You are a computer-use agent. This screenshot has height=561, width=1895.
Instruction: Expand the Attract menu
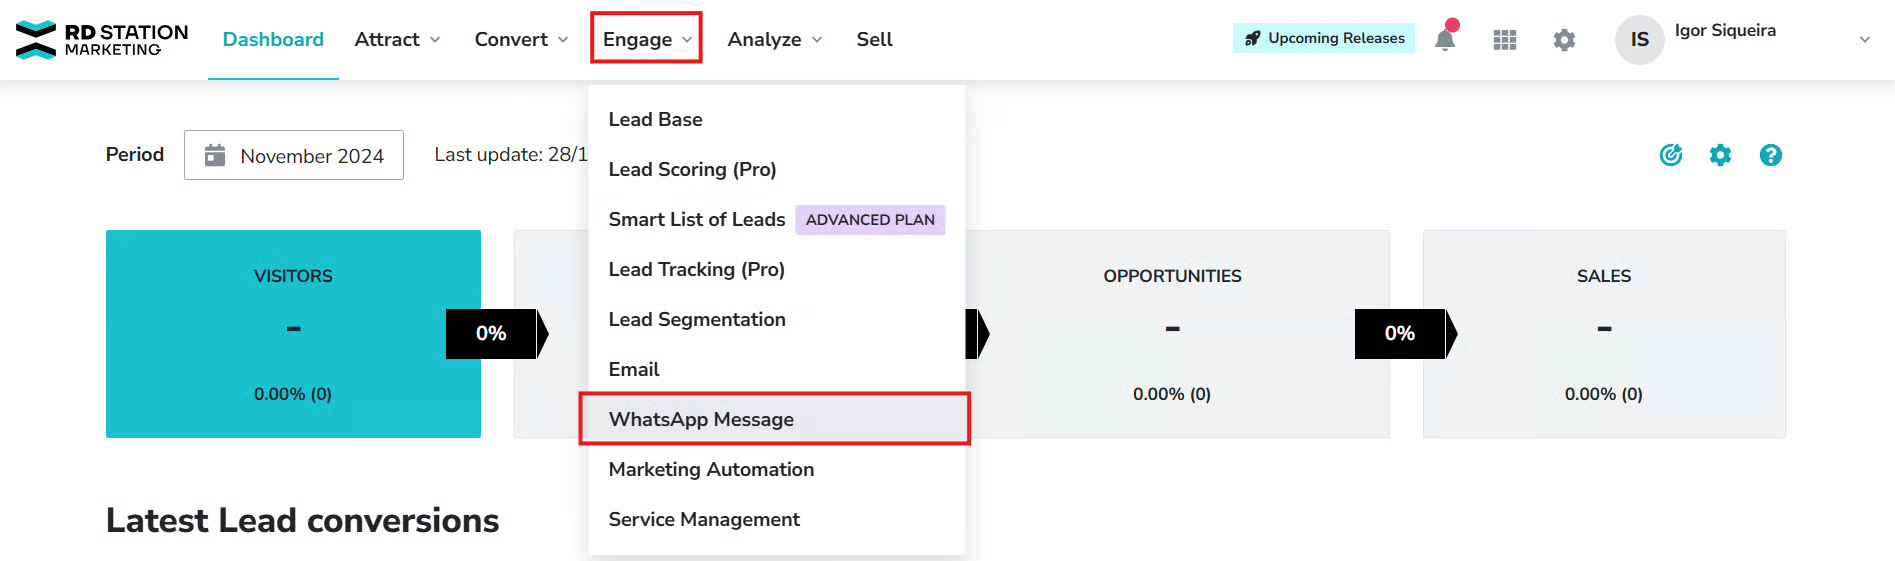[x=397, y=39]
